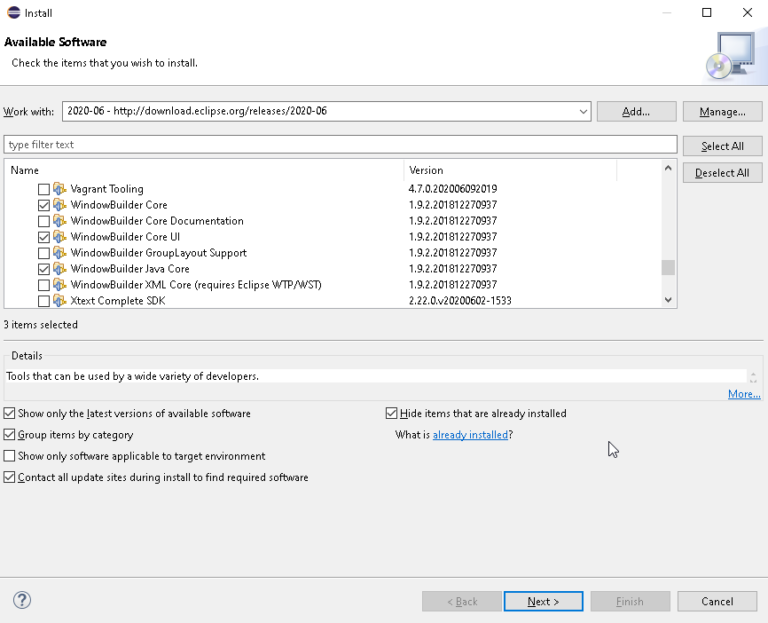The image size is (768, 623).
Task: Select the WindowBuilder Core Documentation row text
Action: 157,221
